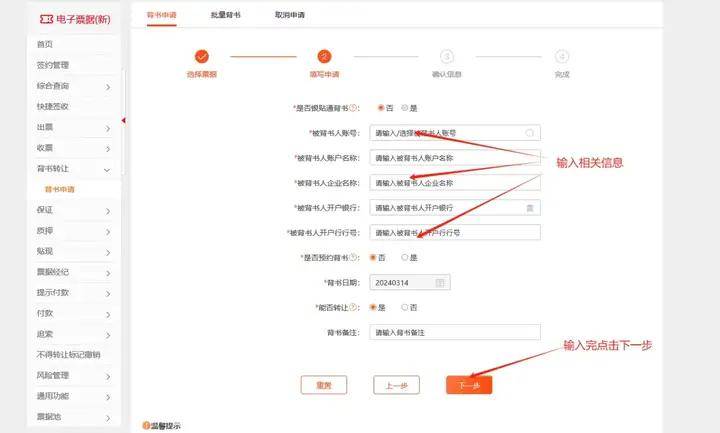Click the 电子票据(新) logo icon

tap(45, 19)
